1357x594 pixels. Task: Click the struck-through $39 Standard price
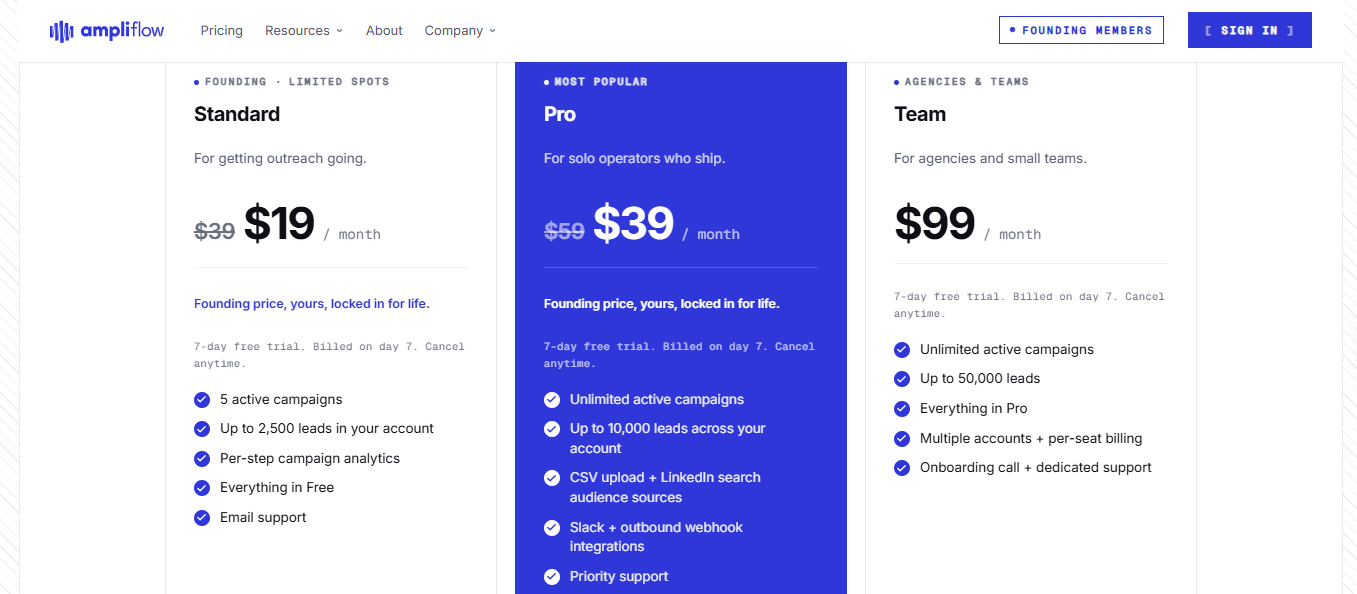point(214,231)
